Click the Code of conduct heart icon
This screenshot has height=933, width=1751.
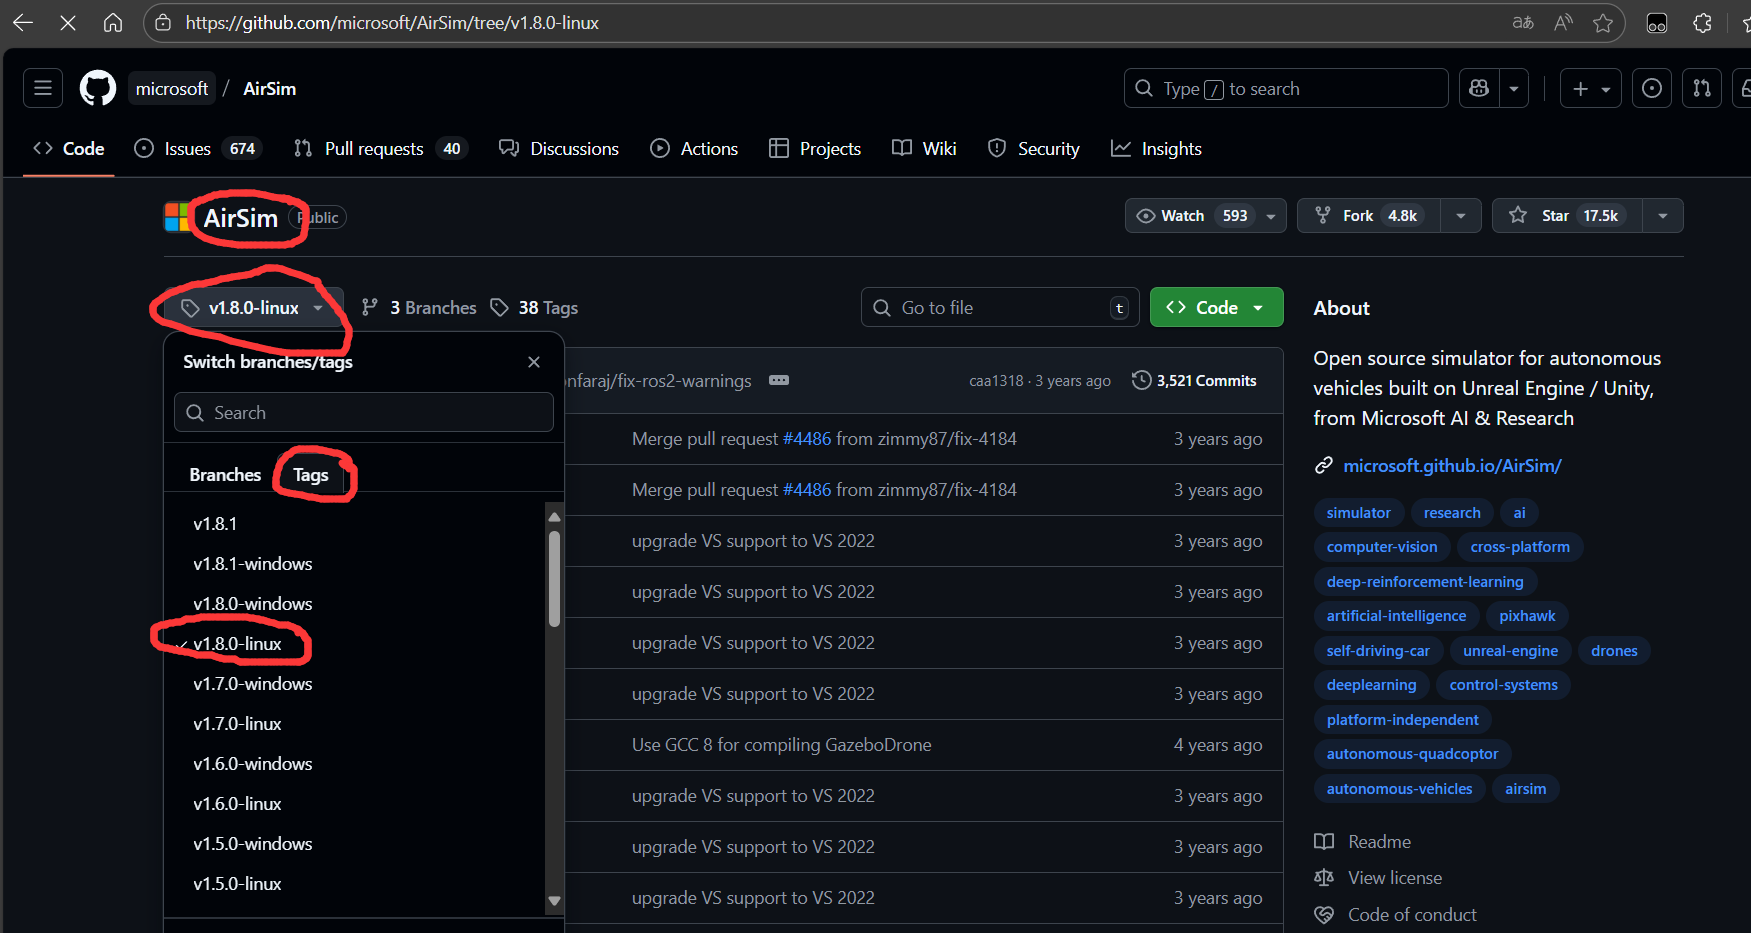(1324, 914)
